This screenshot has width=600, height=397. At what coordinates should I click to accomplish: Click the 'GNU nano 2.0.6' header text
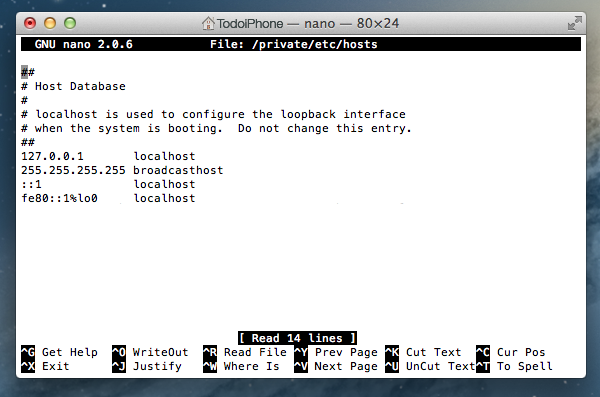pyautogui.click(x=84, y=44)
